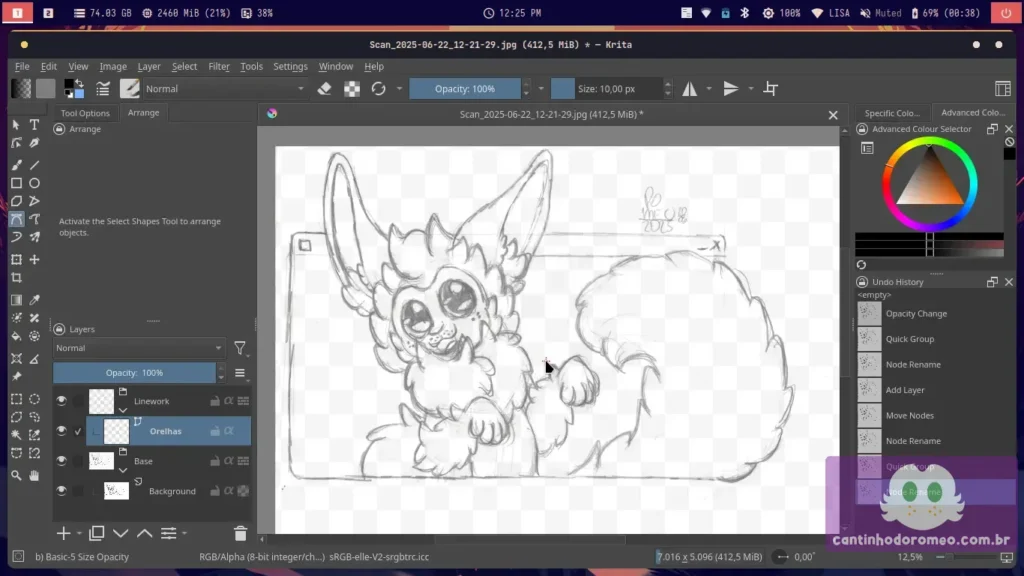Open the layer properties arrow menu
Viewport: 1024px width, 576px height.
[185, 534]
